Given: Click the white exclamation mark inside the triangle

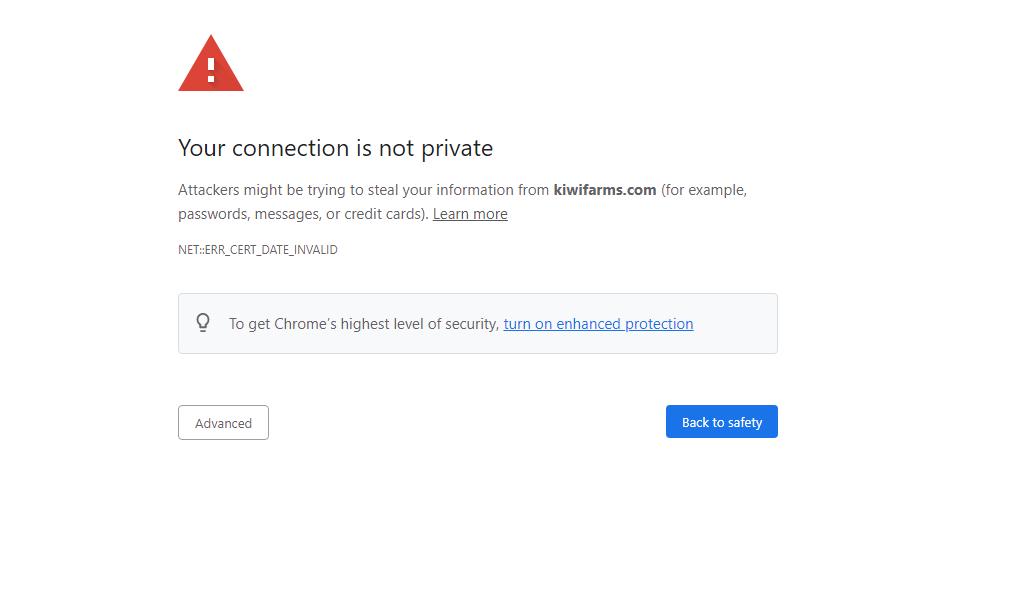Looking at the screenshot, I should [211, 70].
